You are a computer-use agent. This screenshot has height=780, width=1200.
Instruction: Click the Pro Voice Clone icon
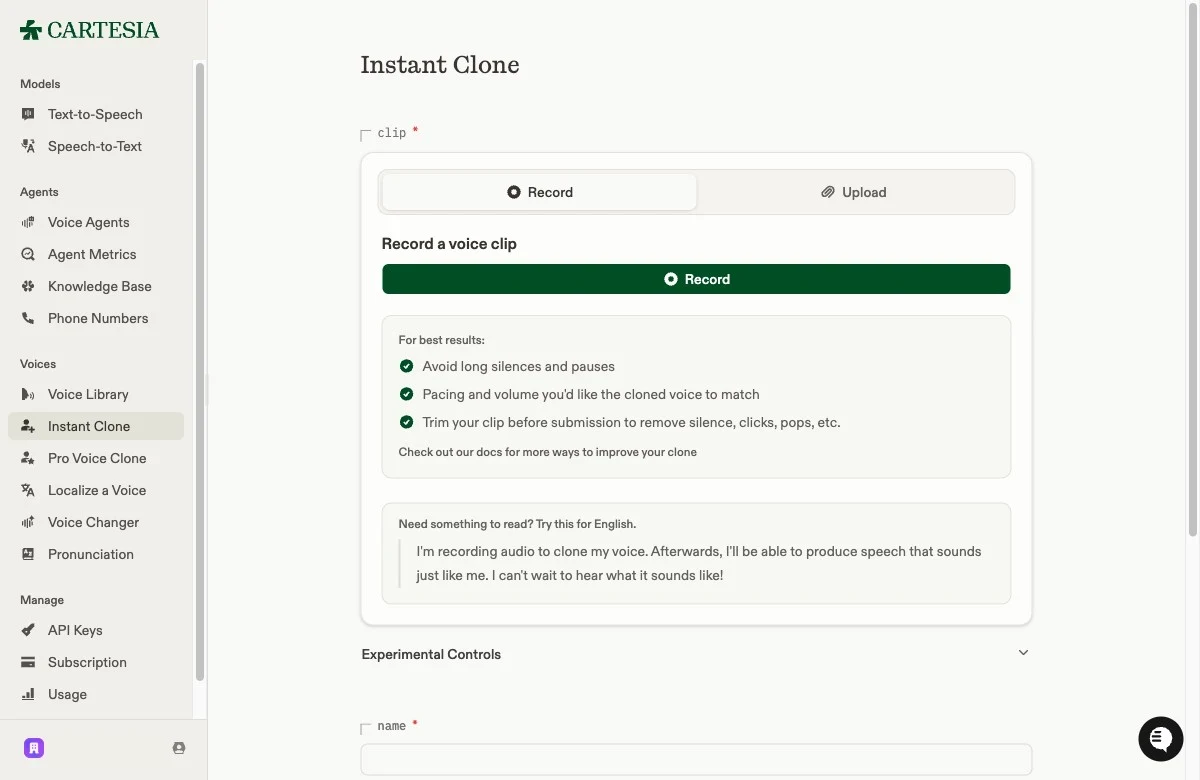(28, 458)
